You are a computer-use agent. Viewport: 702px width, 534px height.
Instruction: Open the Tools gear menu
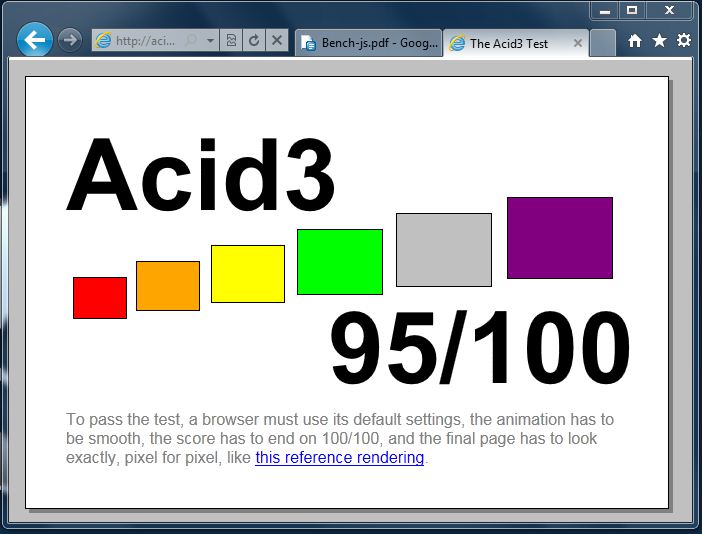coord(684,41)
